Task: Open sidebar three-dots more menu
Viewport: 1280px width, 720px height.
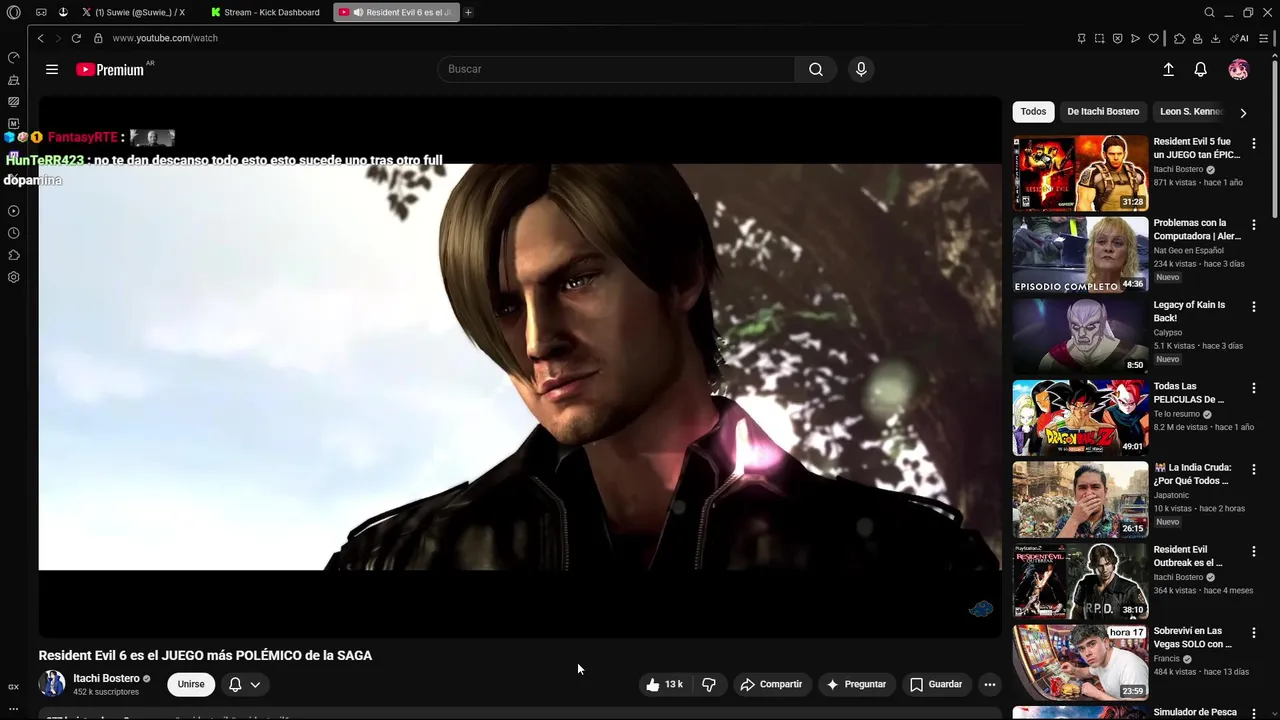Action: [x=13, y=708]
